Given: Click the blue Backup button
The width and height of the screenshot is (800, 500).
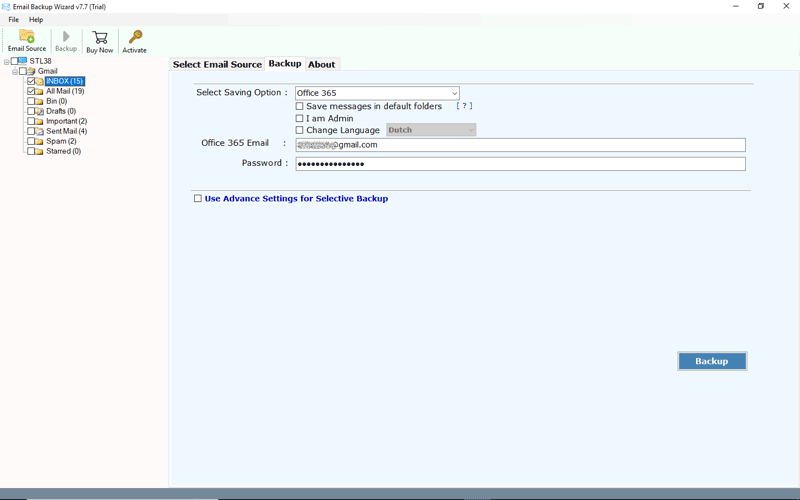Looking at the screenshot, I should [712, 361].
